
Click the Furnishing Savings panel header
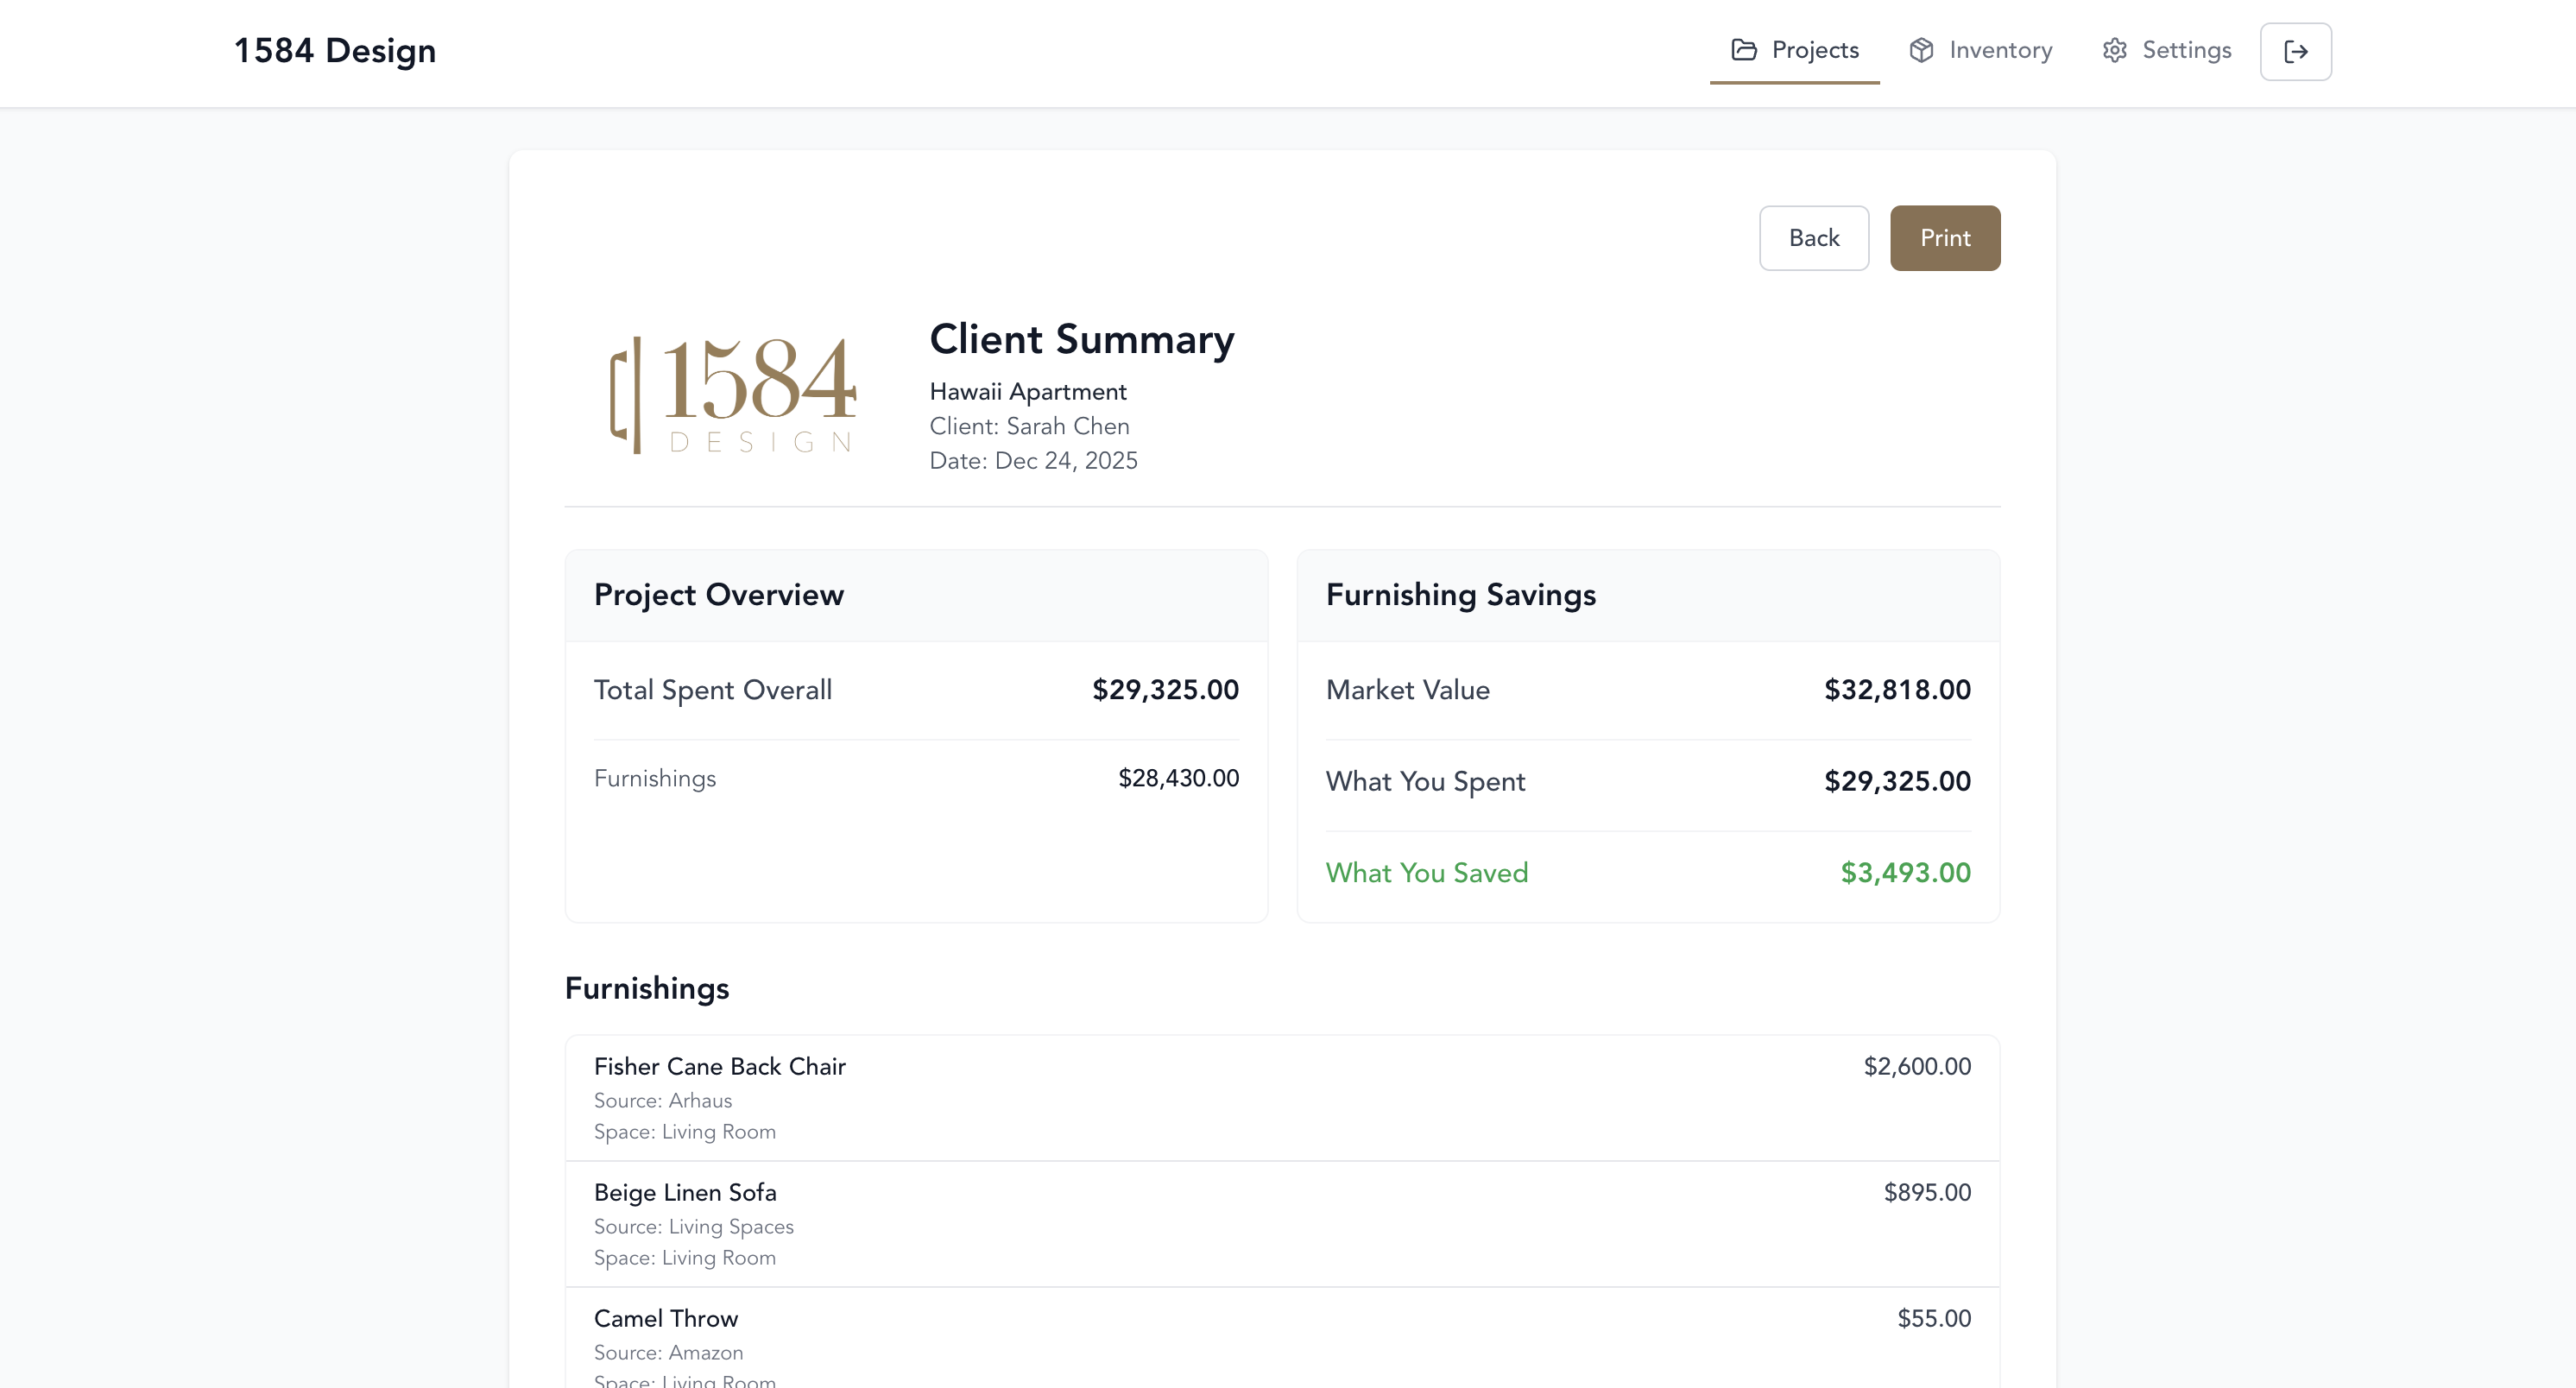pos(1460,594)
